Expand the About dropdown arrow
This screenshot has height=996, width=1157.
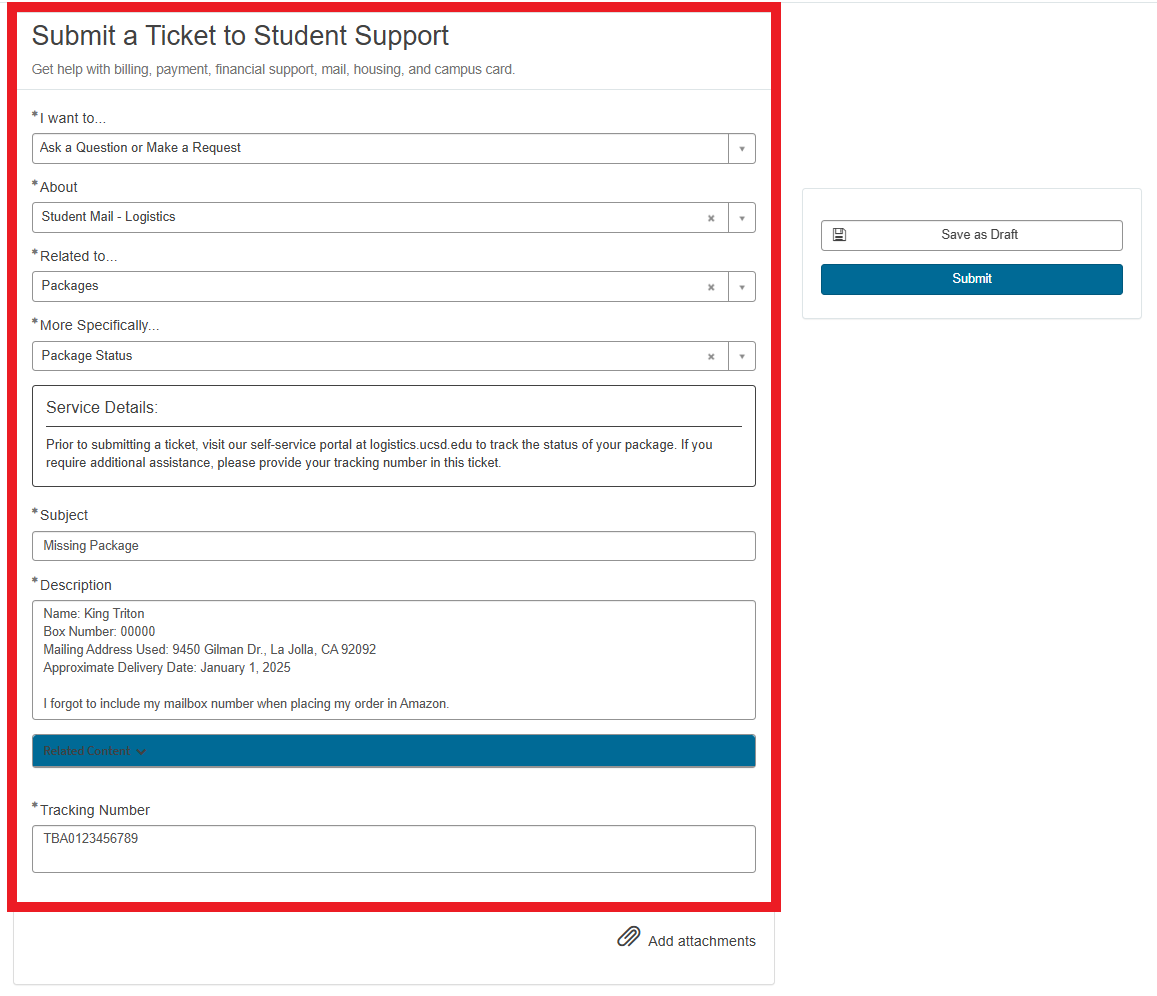[x=742, y=218]
